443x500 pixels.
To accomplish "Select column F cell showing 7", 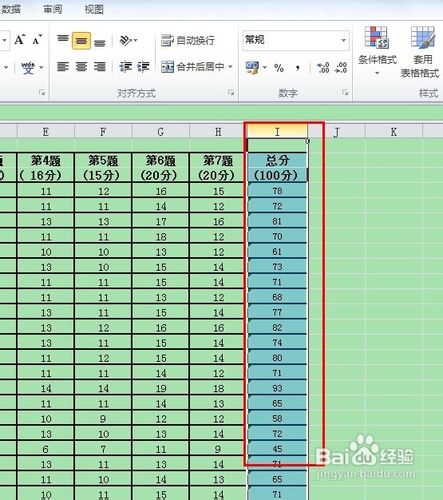I will (x=103, y=449).
